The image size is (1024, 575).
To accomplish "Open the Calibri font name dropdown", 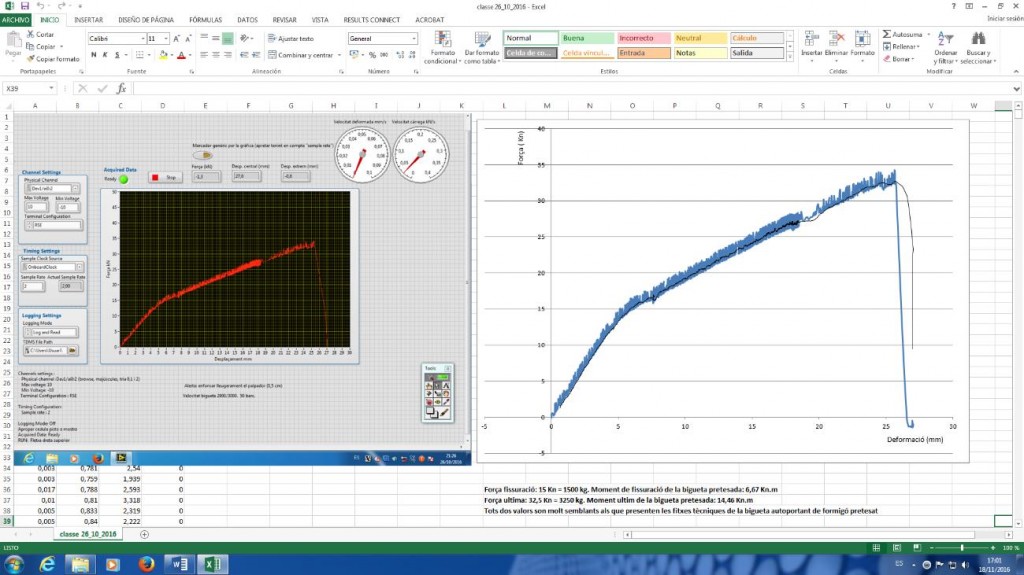I will point(142,39).
